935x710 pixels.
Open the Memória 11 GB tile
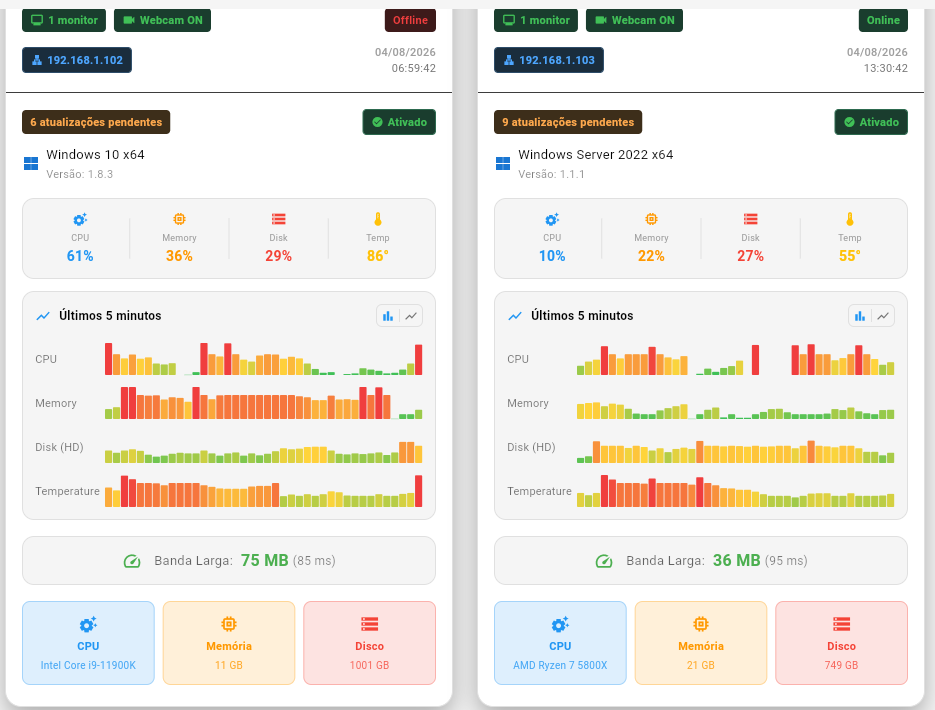click(x=229, y=643)
